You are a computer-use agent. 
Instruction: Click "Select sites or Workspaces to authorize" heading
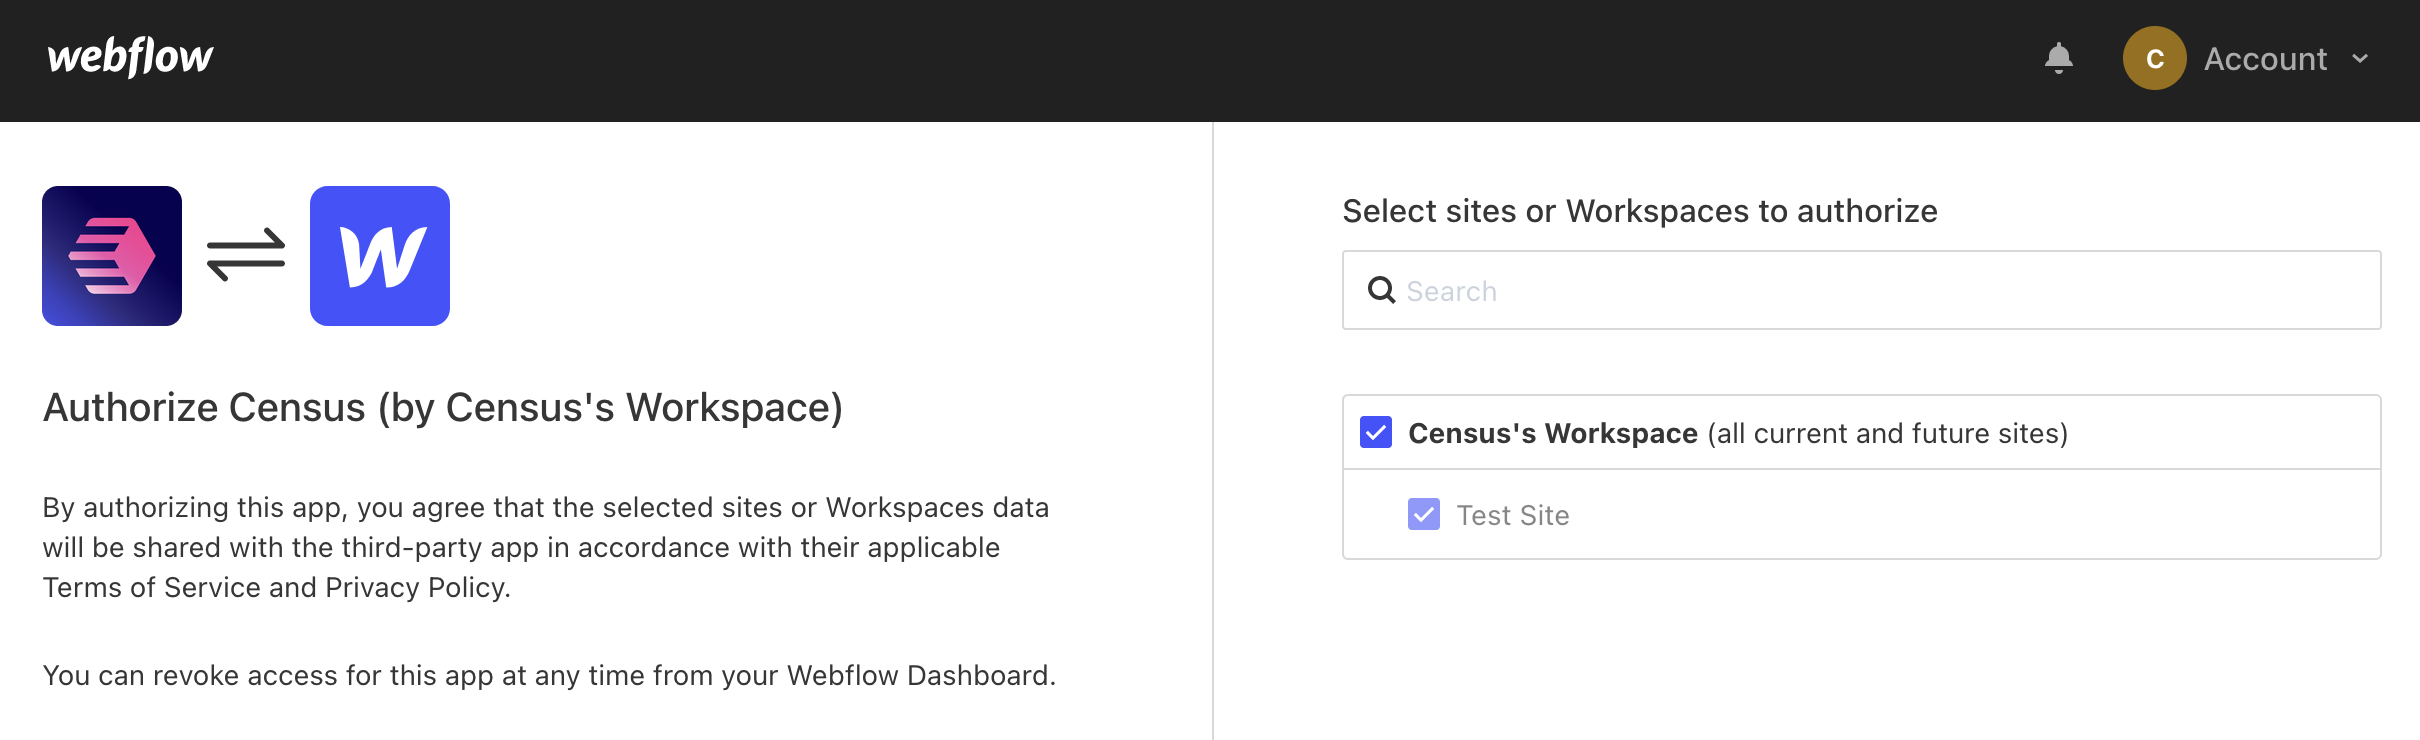point(1639,211)
